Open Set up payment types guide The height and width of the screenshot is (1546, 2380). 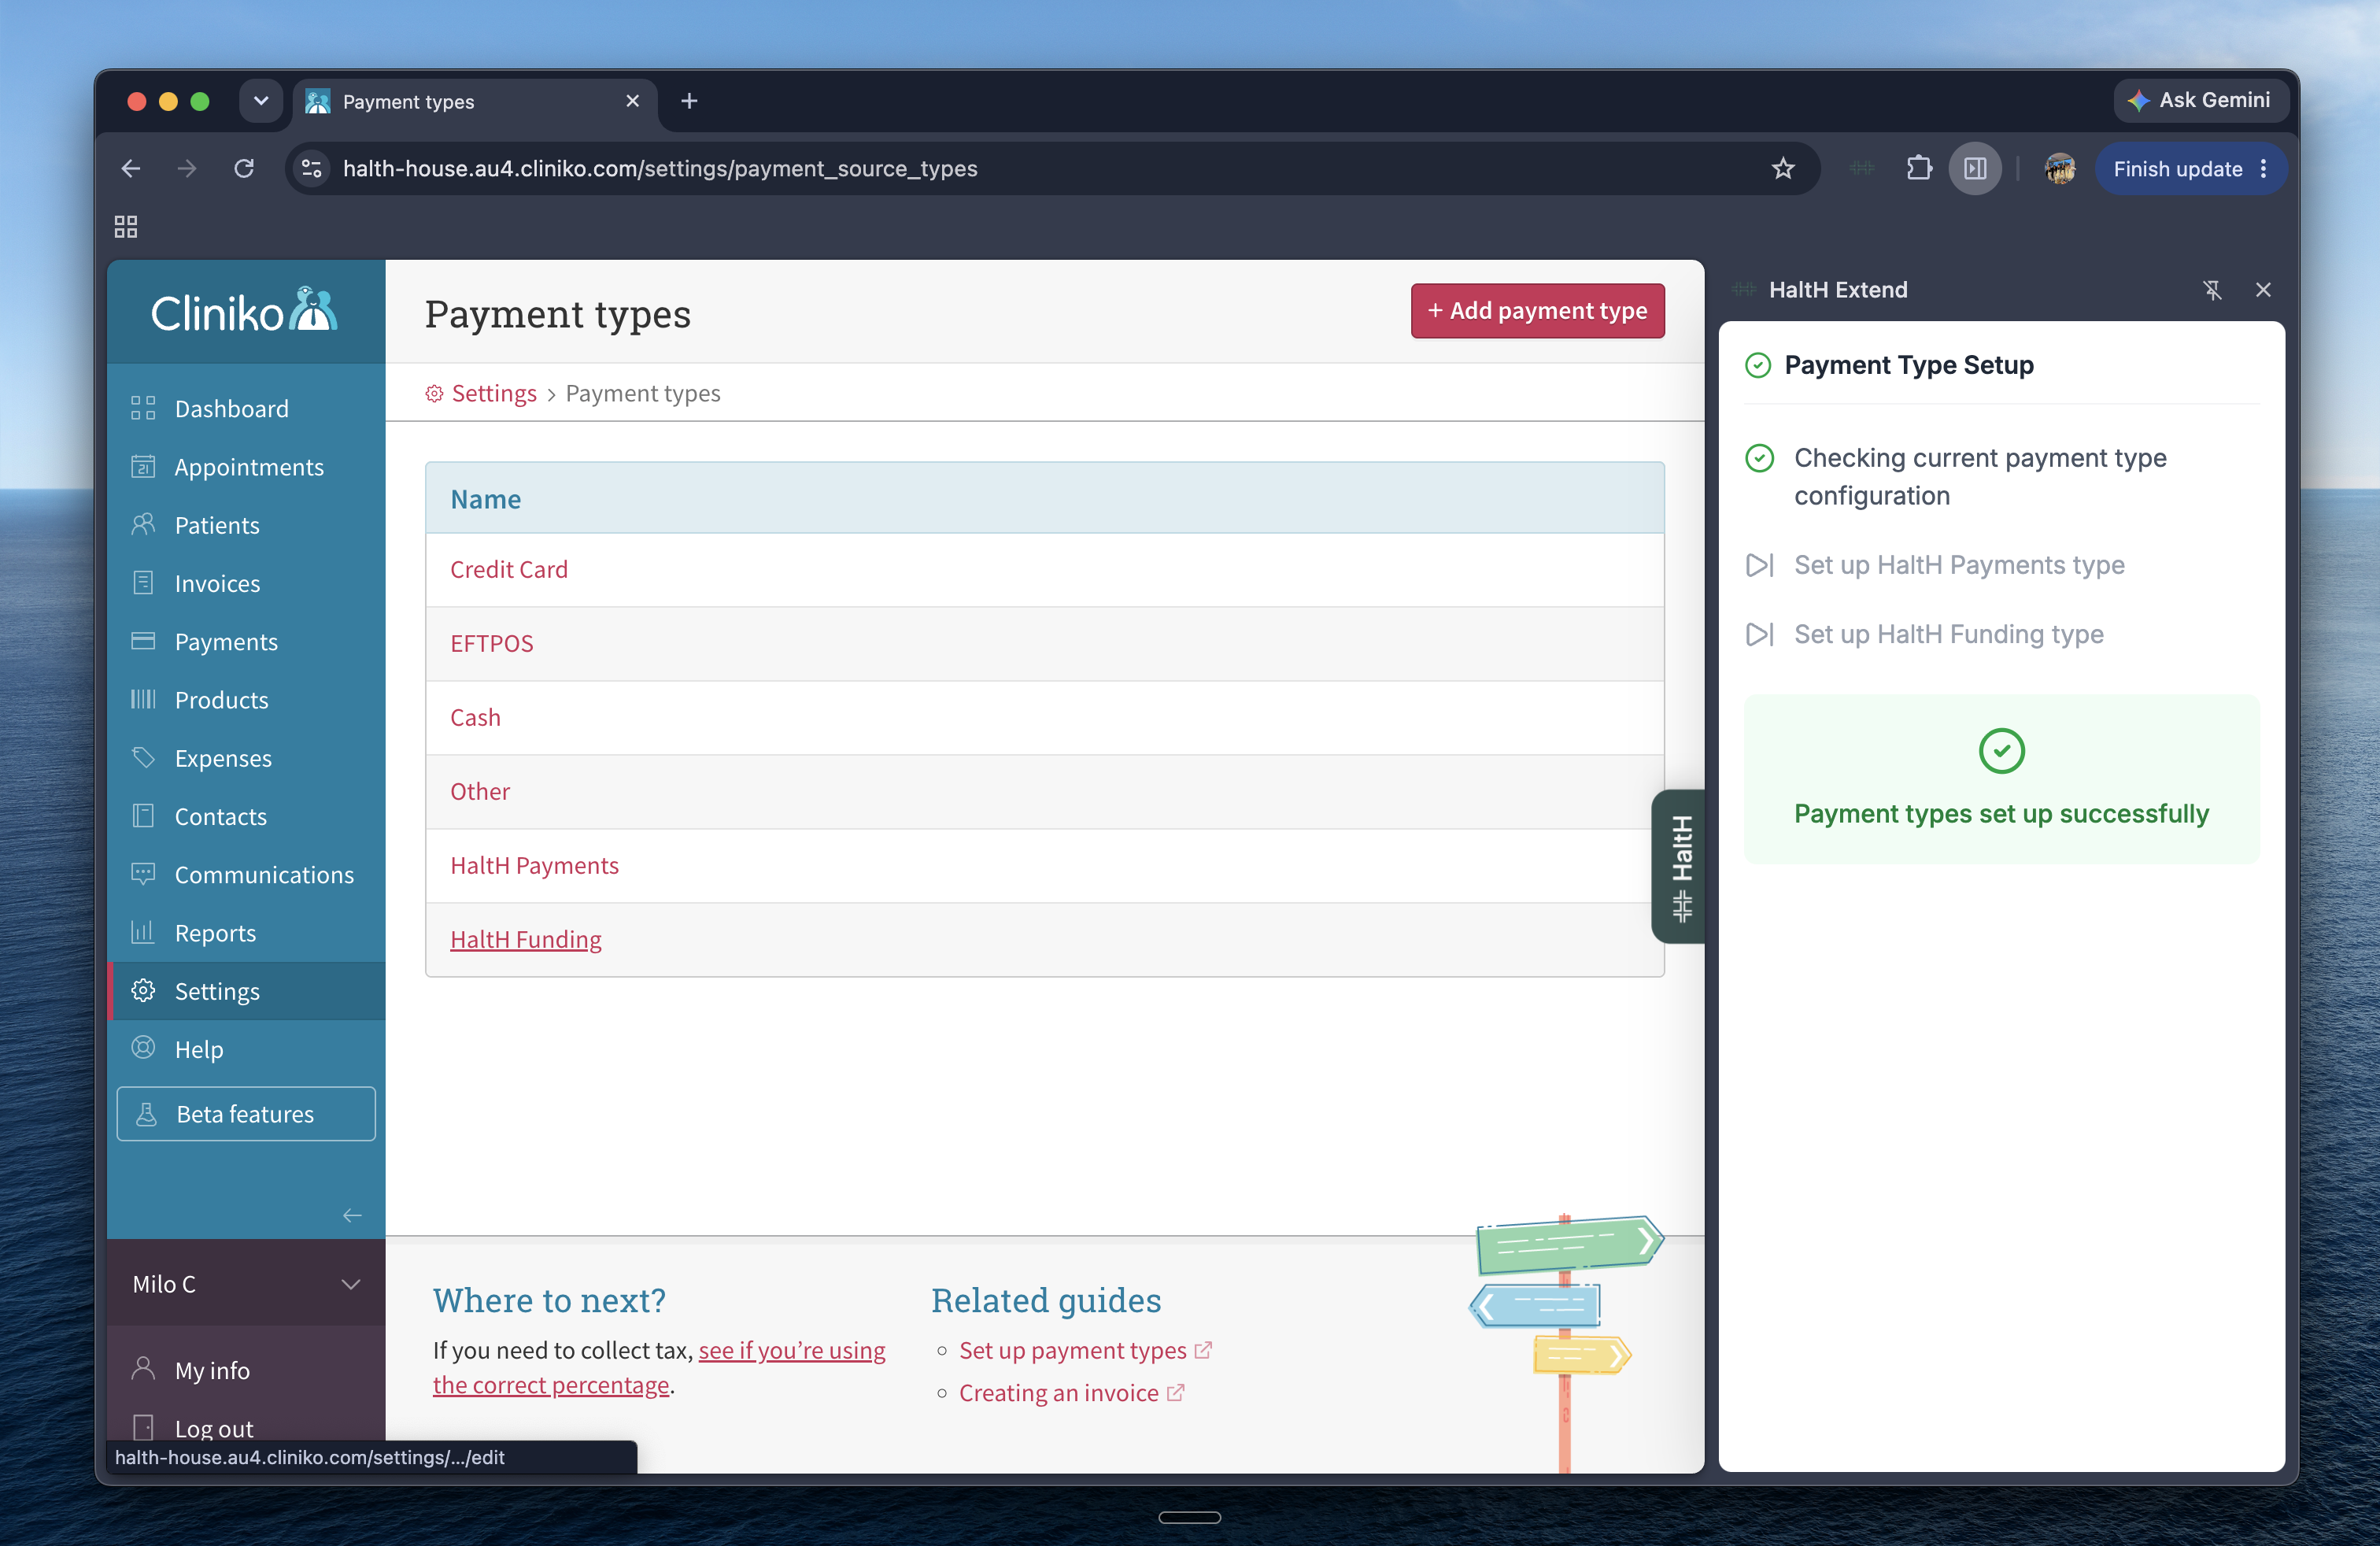click(x=1073, y=1350)
